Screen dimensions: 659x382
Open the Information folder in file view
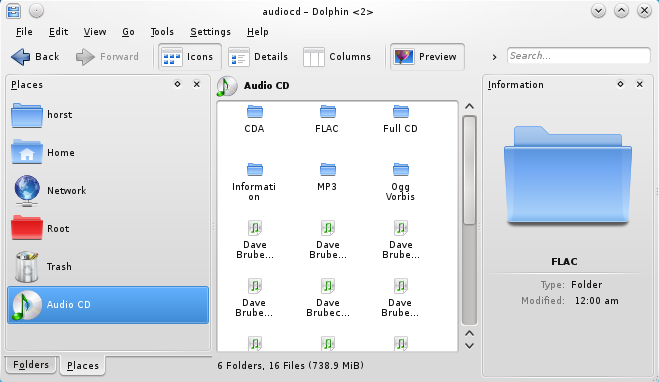tap(254, 182)
